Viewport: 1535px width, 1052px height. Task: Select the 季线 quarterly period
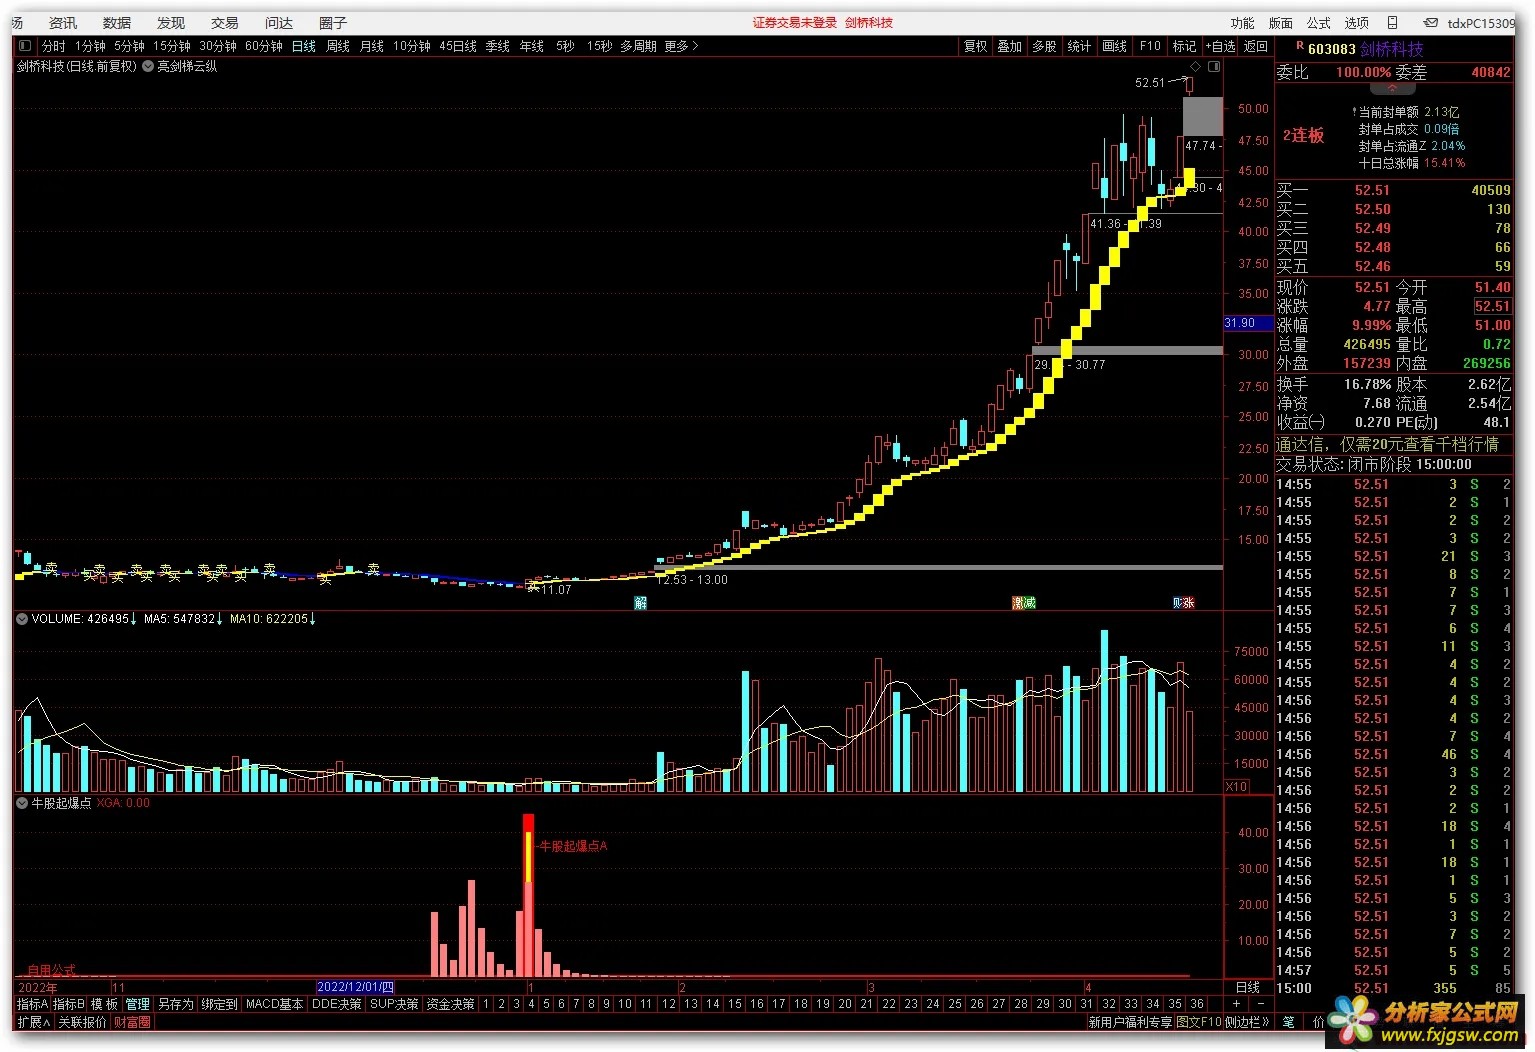click(x=498, y=46)
